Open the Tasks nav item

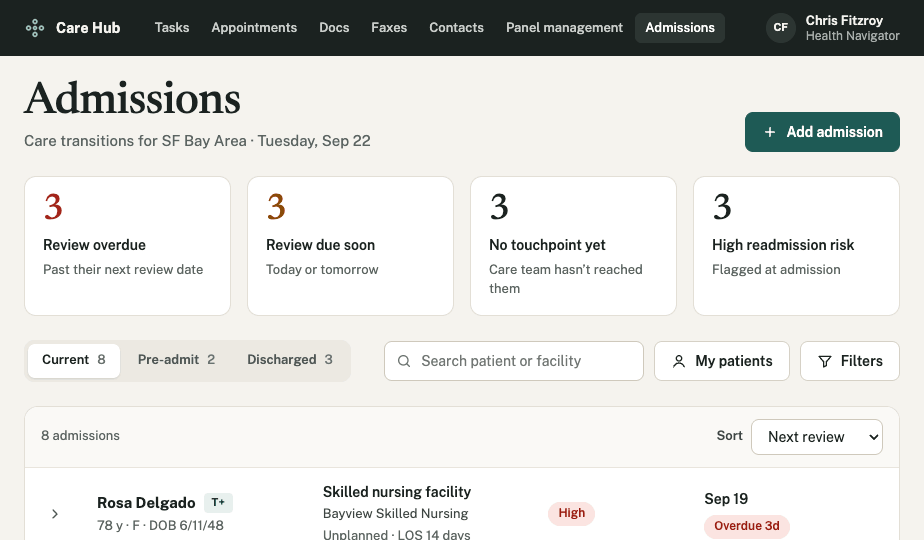172,28
